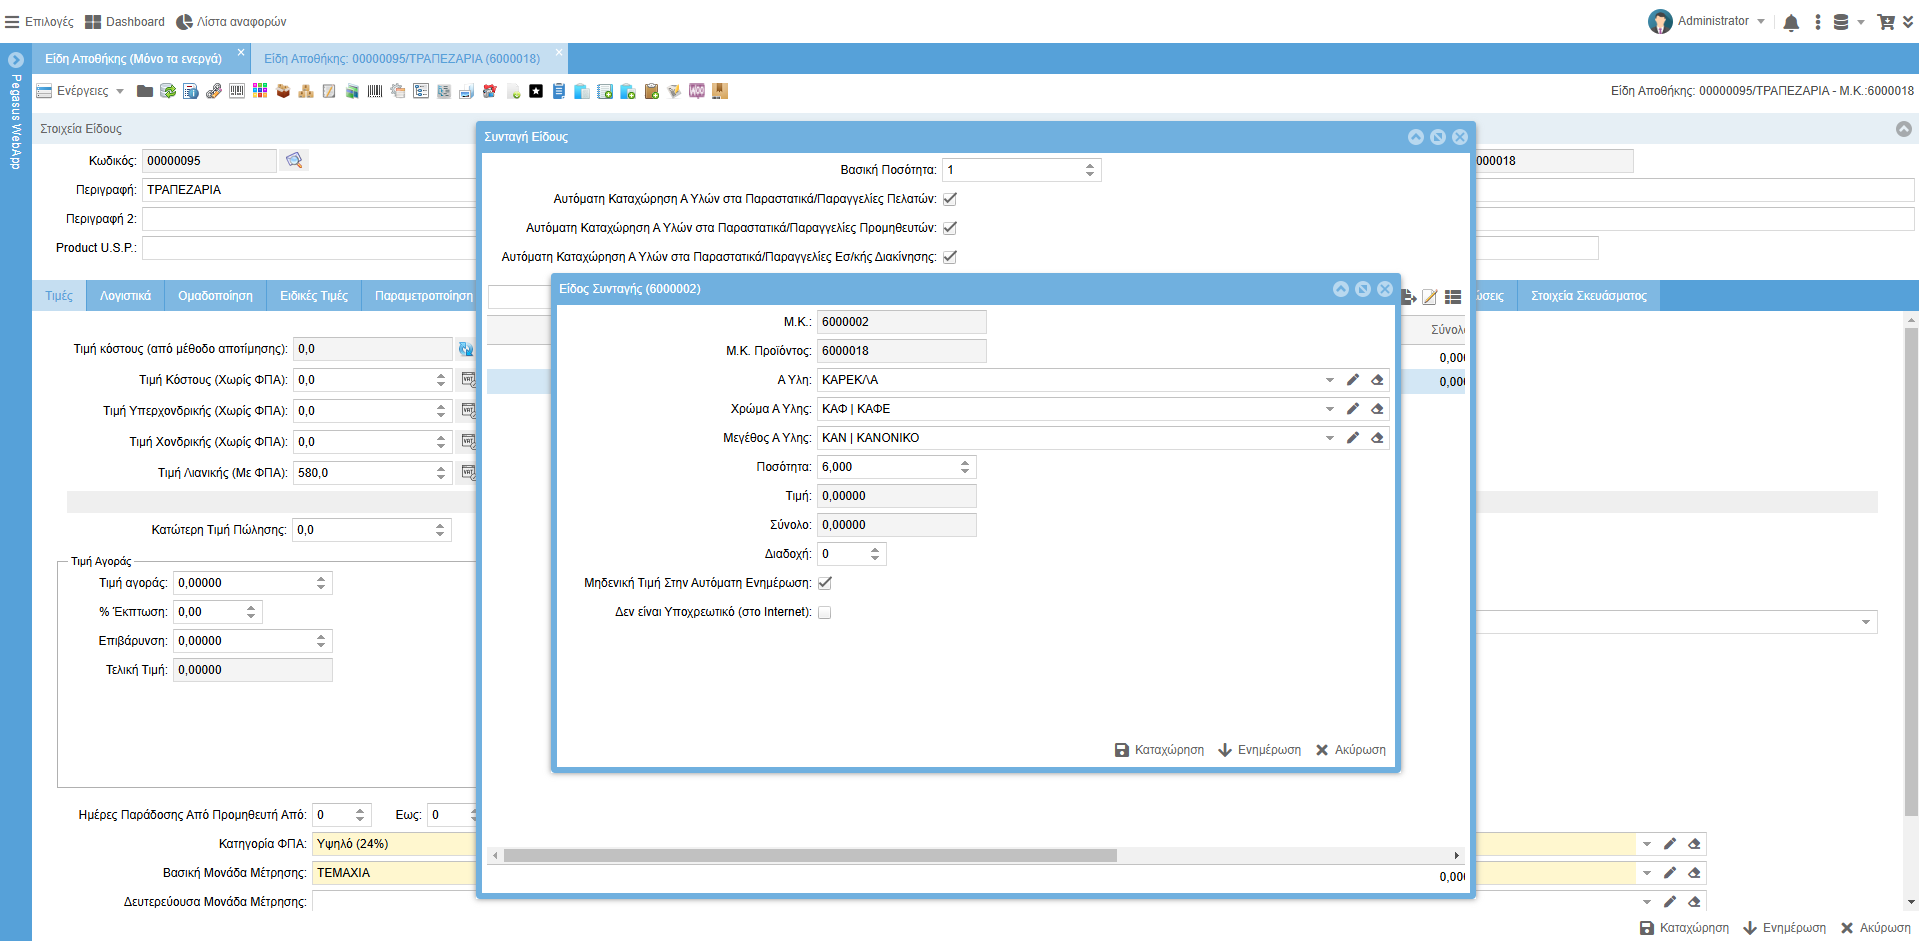Edit the Α Ύλη field with pencil icon

pyautogui.click(x=1353, y=380)
